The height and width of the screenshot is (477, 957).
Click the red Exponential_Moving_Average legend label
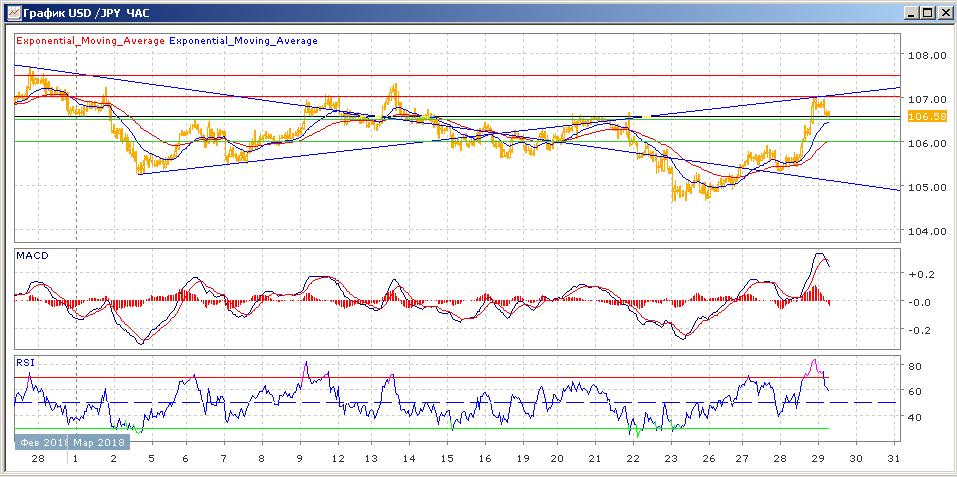pyautogui.click(x=90, y=41)
